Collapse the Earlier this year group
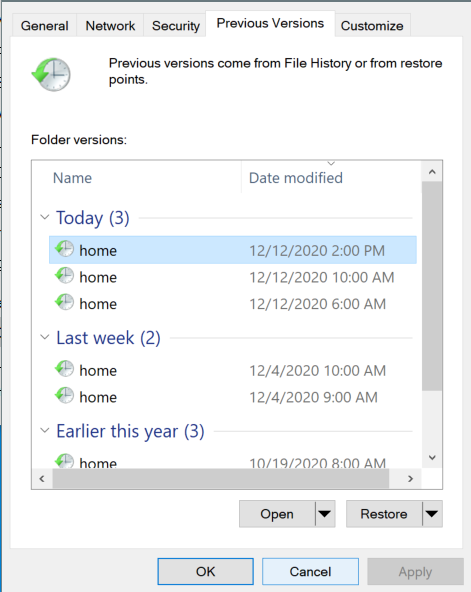Image resolution: width=471 pixels, height=592 pixels. (x=45, y=430)
